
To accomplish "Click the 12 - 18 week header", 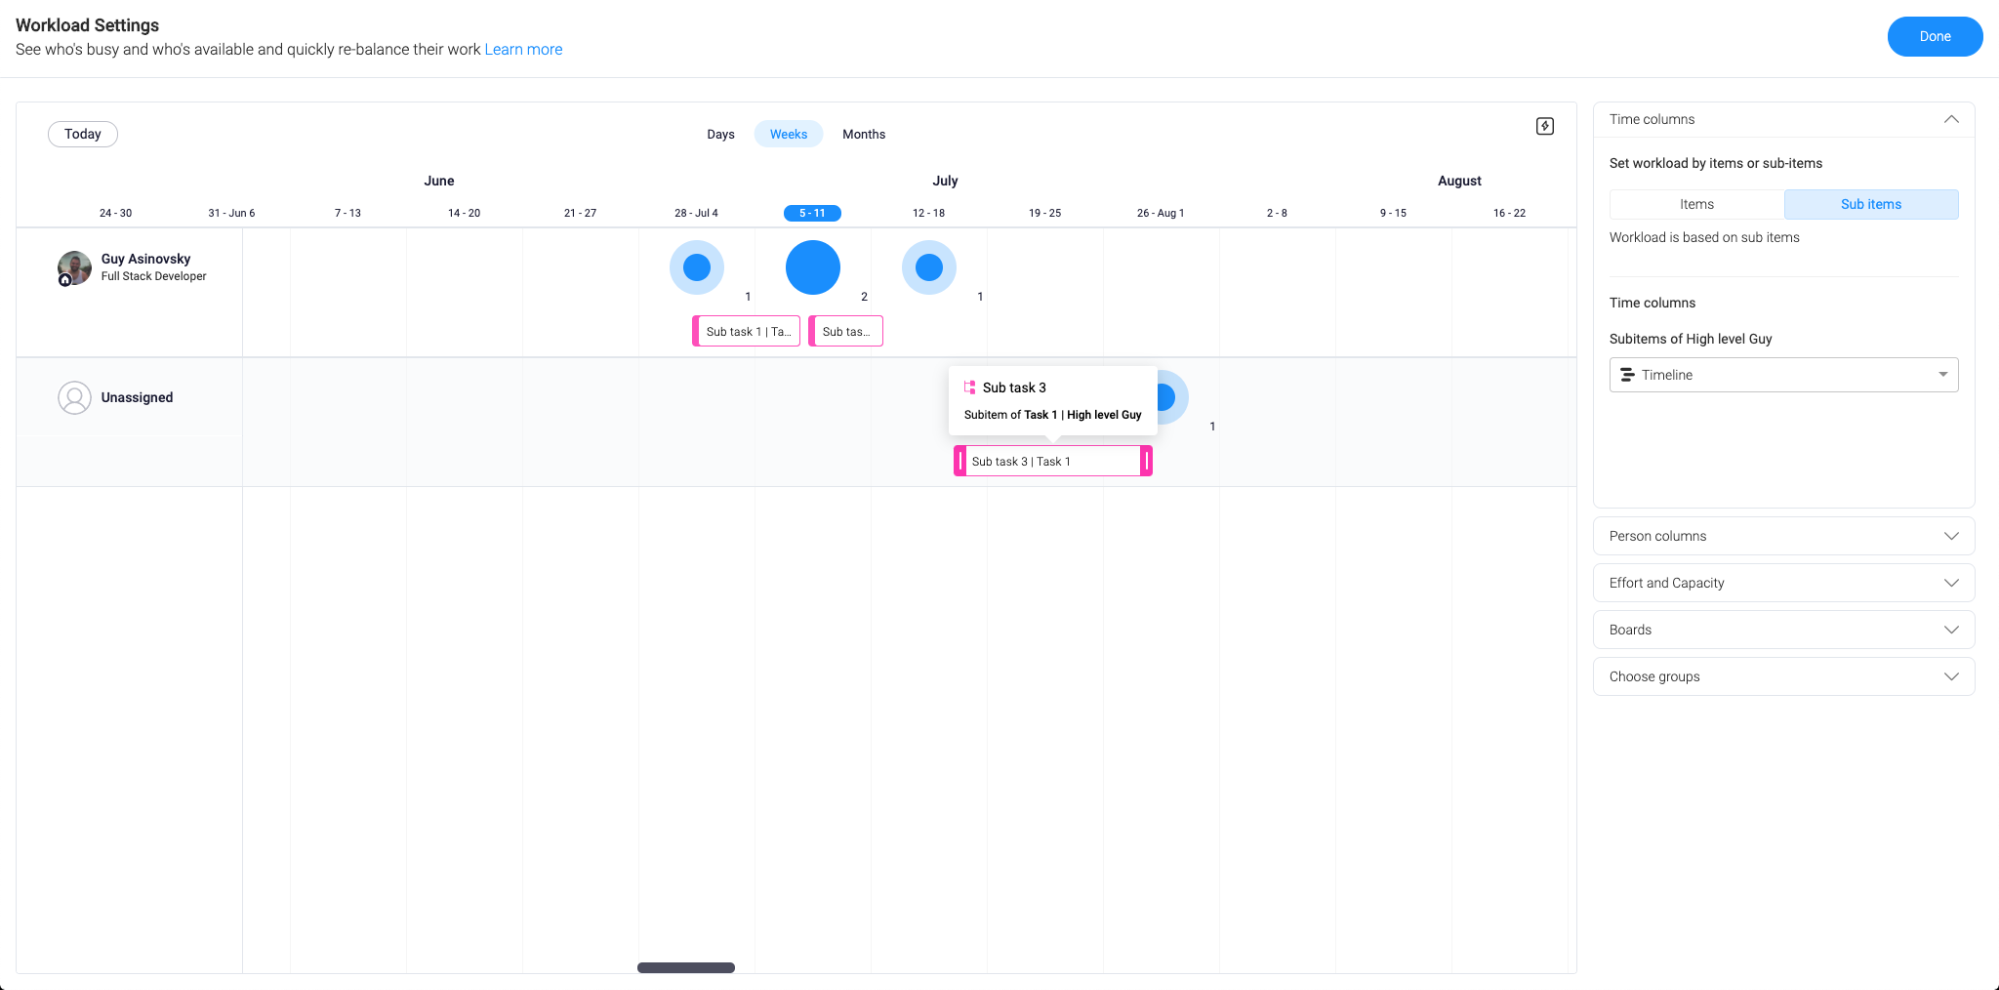I will coord(928,213).
